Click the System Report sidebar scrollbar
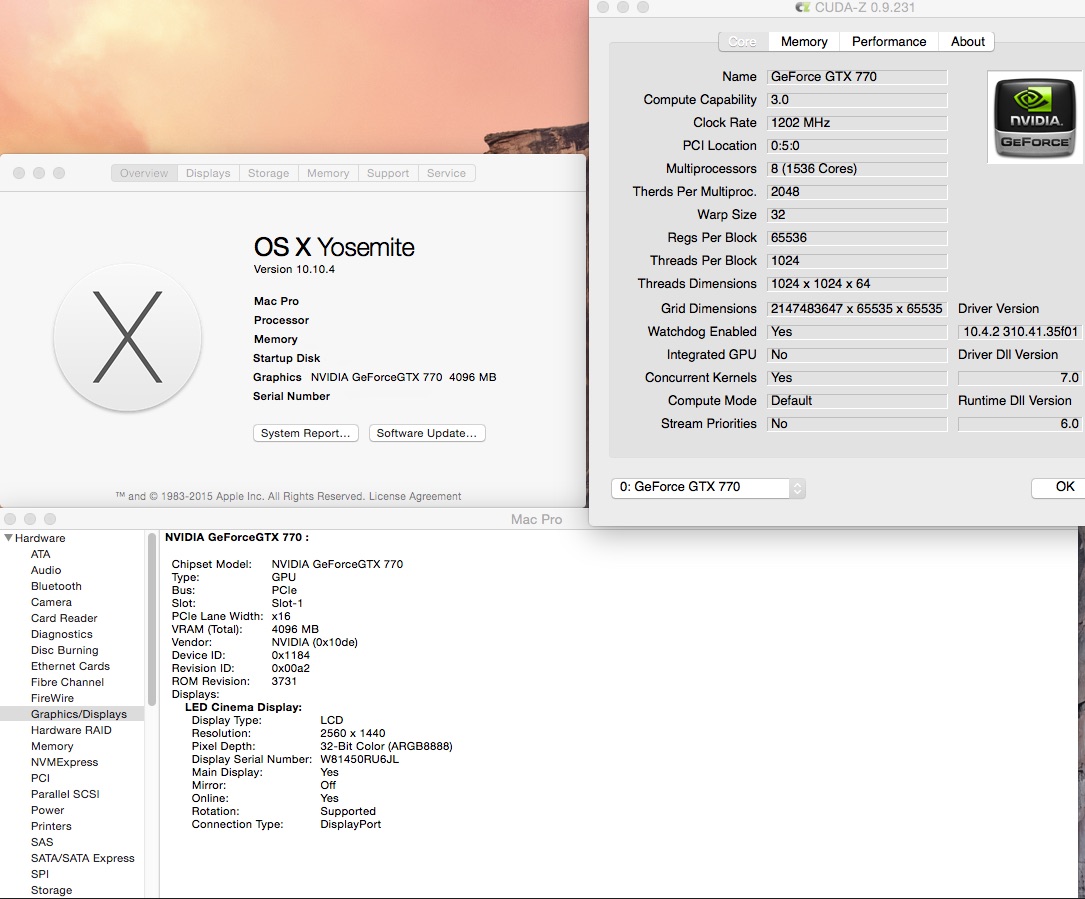Viewport: 1085px width, 899px height. pos(152,619)
